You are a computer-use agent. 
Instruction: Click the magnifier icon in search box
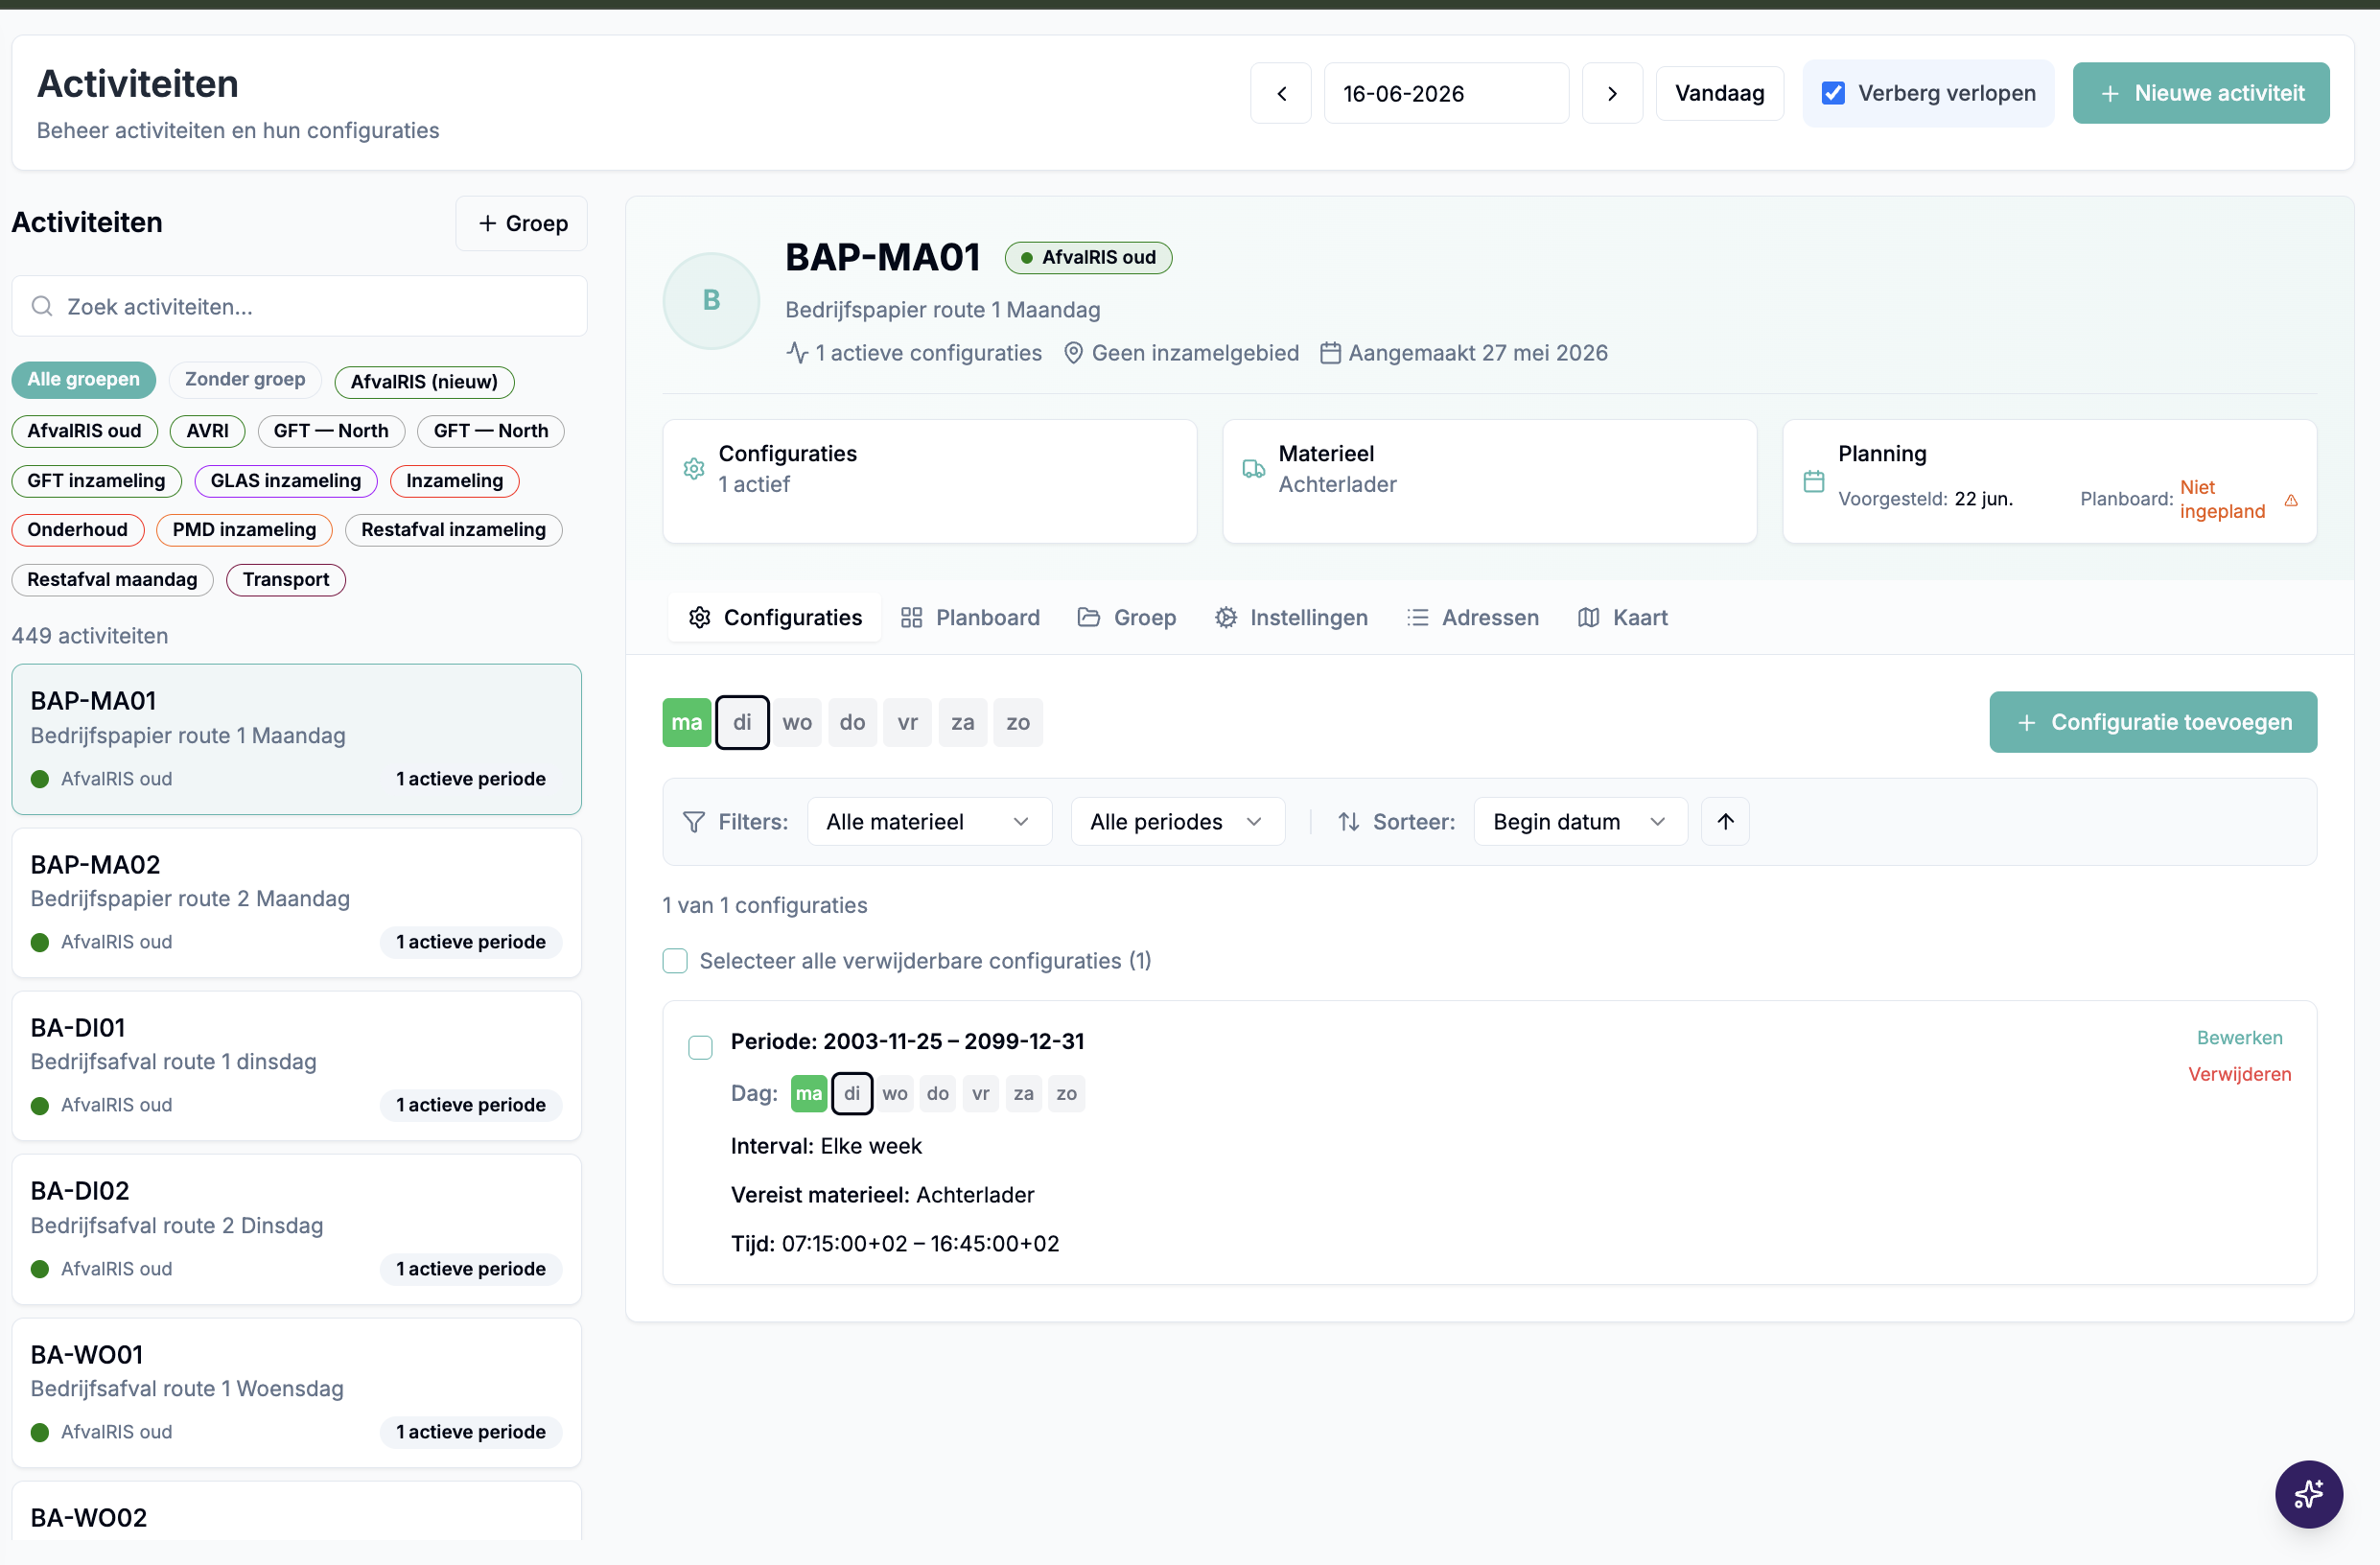point(42,306)
